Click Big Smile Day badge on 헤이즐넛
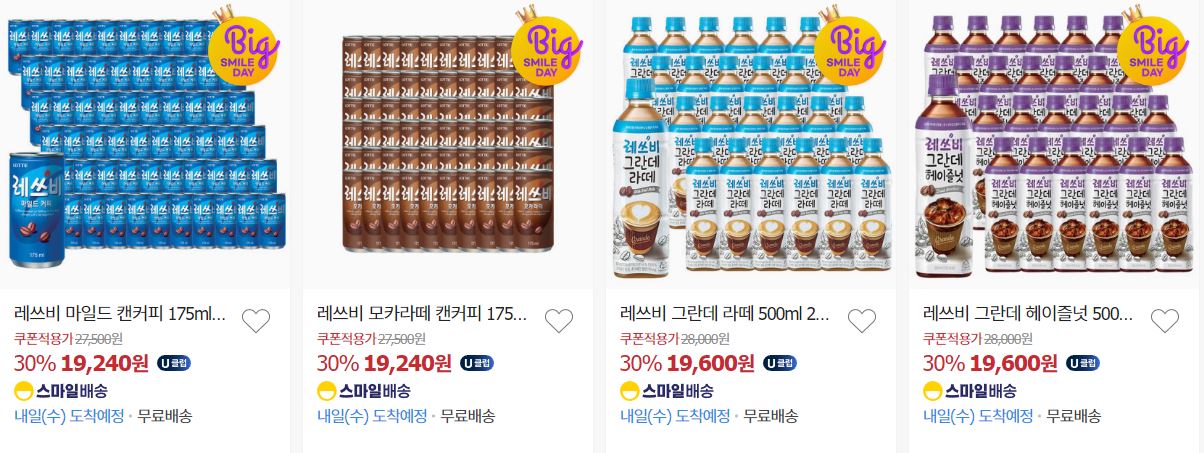1204x453 pixels. (1152, 45)
